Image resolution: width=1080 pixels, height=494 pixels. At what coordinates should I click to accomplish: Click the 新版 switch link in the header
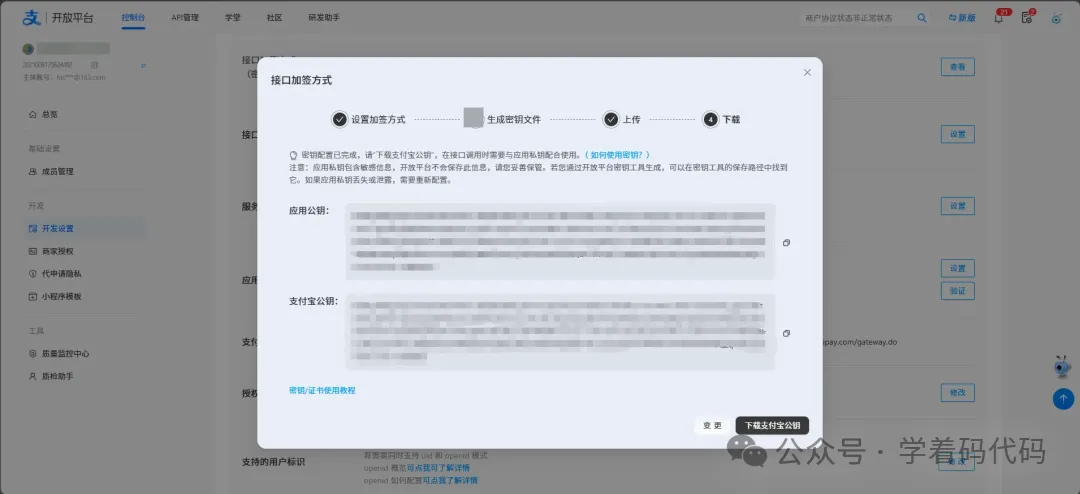962,18
